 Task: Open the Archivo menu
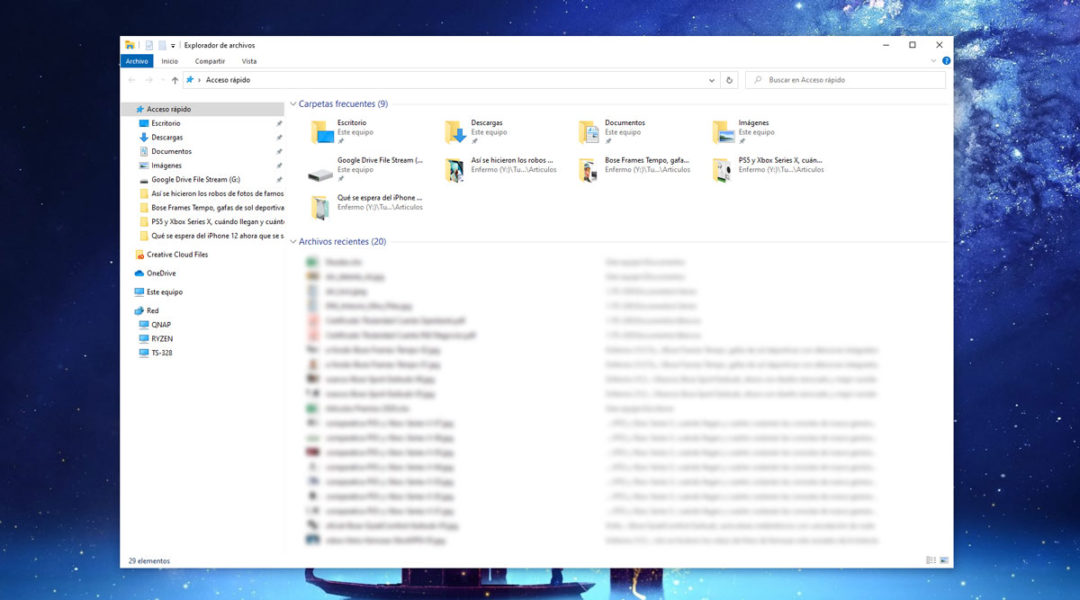click(137, 61)
